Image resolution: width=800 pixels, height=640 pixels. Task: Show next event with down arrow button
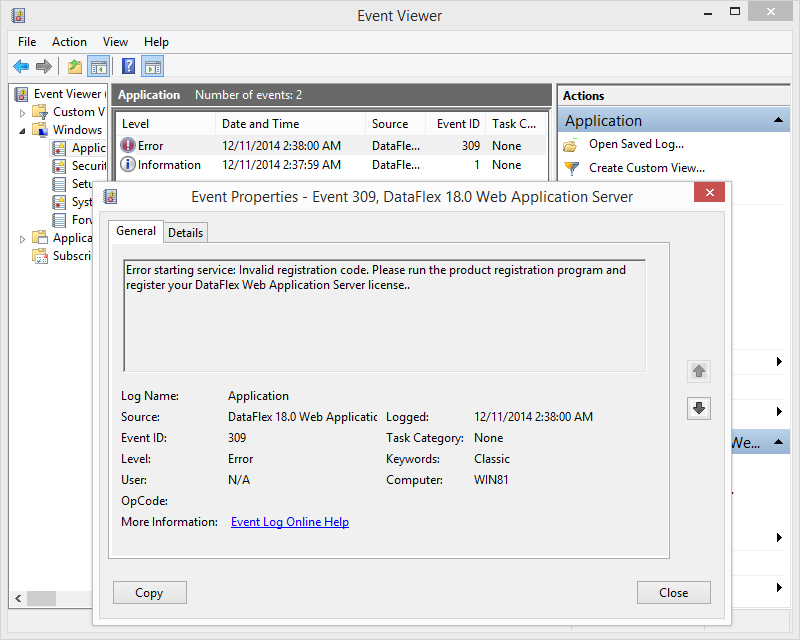(x=699, y=408)
